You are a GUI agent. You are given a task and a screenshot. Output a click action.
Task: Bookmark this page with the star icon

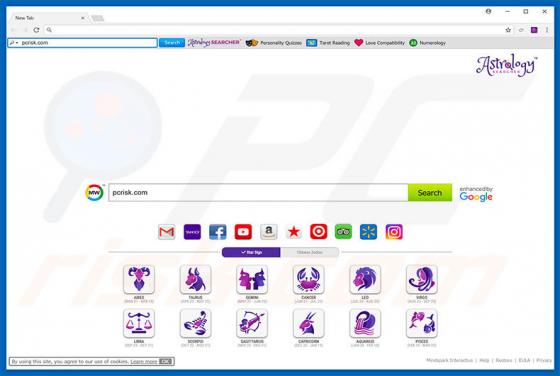pyautogui.click(x=508, y=30)
